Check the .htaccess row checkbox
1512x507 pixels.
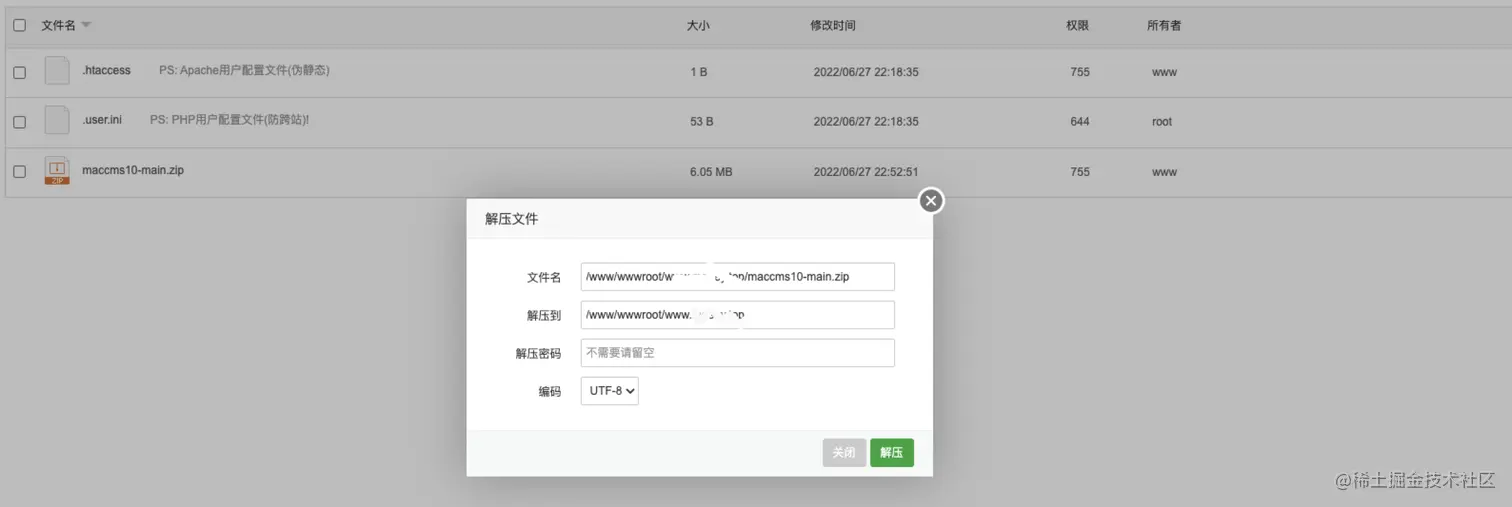pyautogui.click(x=19, y=72)
